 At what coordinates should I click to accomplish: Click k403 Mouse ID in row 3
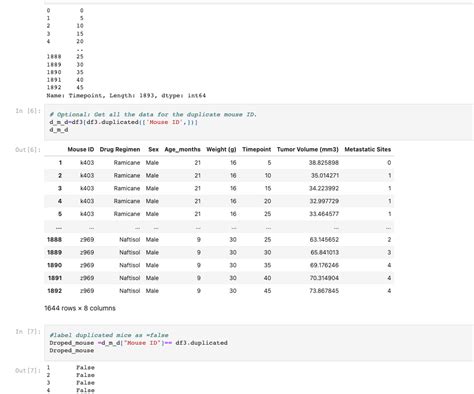click(87, 188)
